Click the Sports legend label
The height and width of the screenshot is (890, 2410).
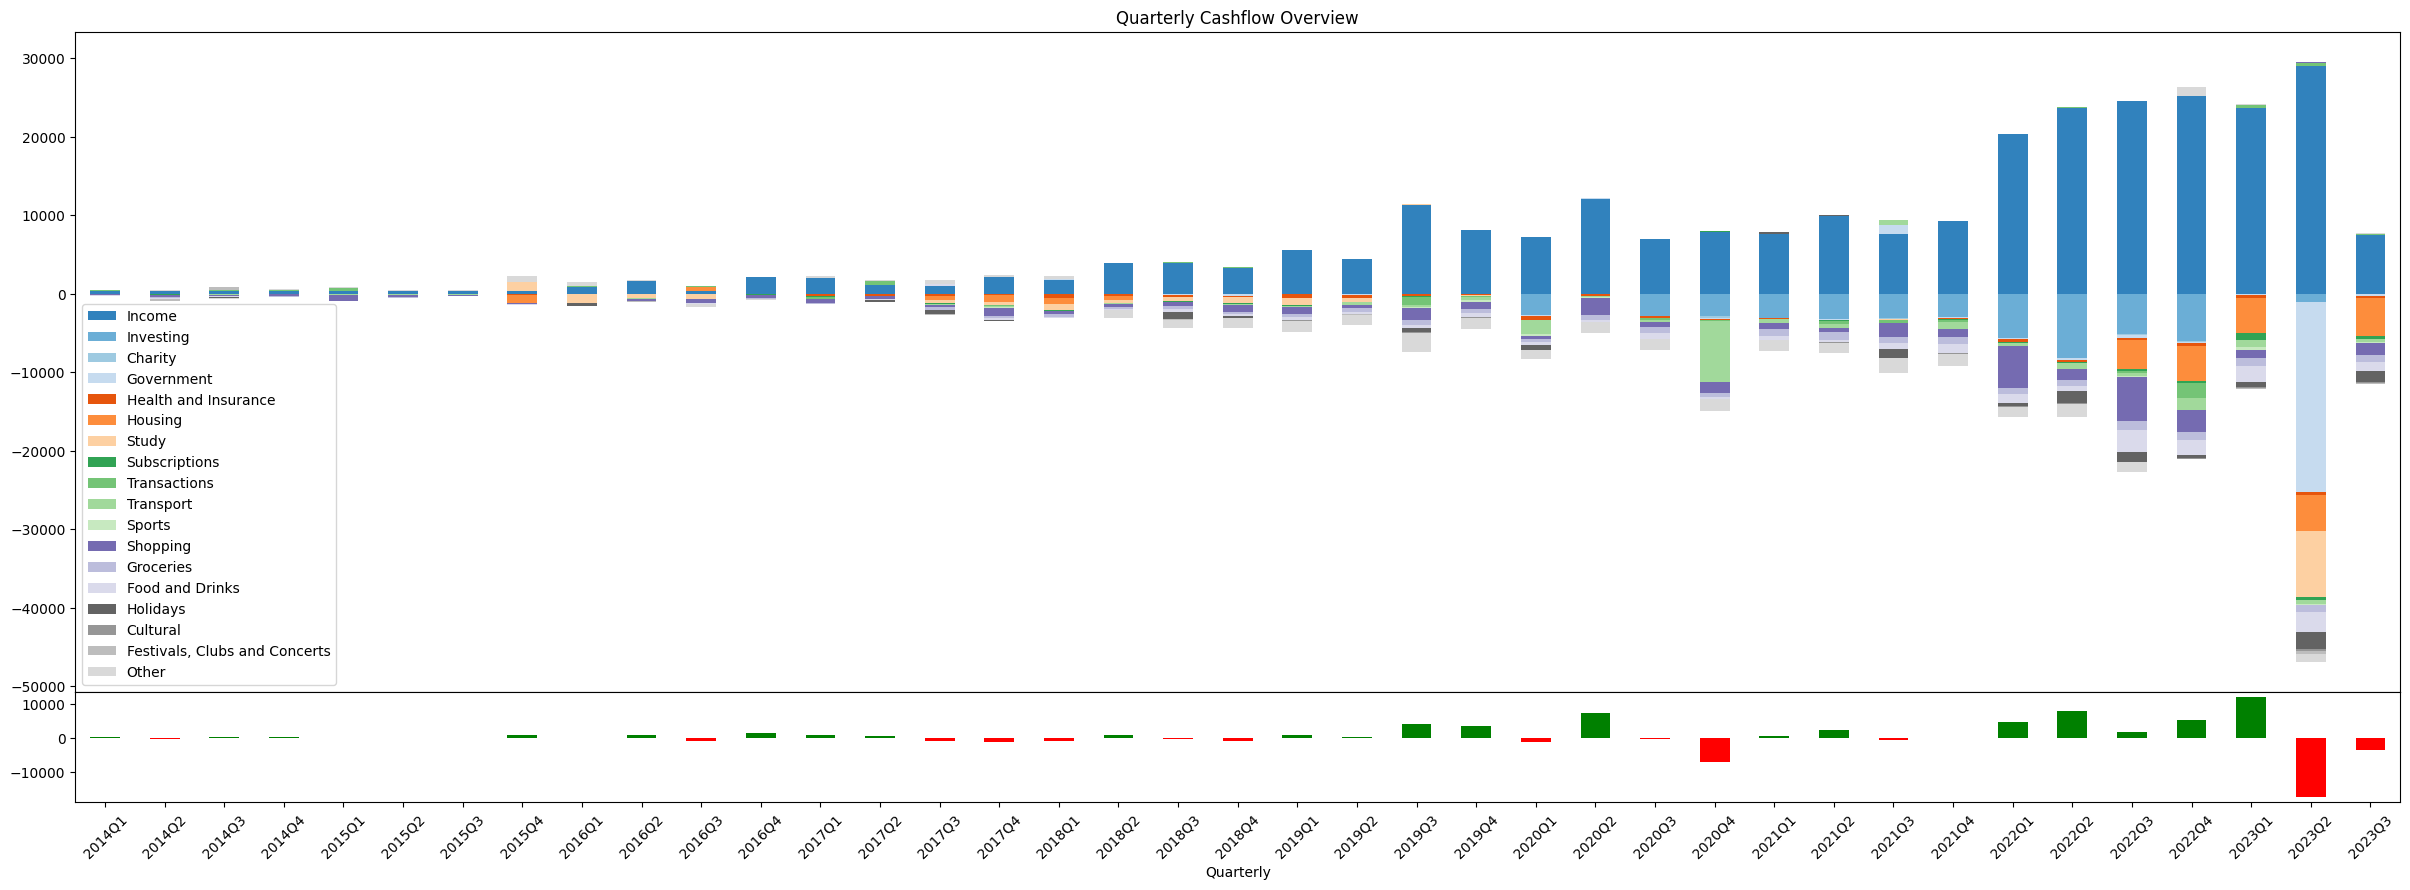click(148, 525)
